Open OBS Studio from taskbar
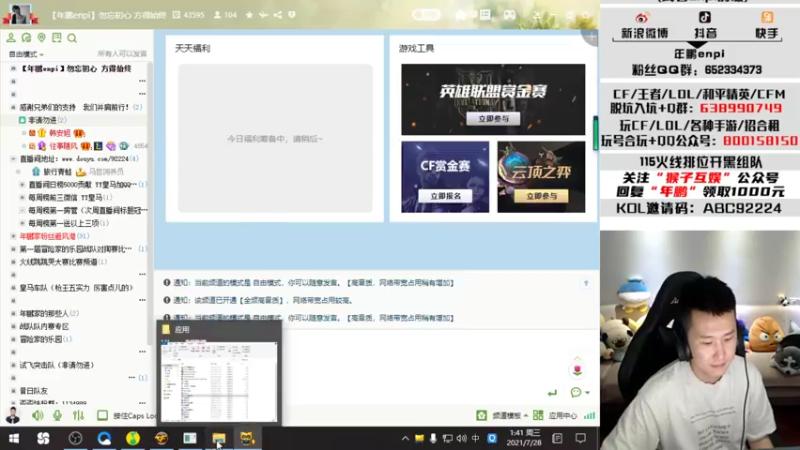The width and height of the screenshot is (800, 450). pyautogui.click(x=76, y=438)
